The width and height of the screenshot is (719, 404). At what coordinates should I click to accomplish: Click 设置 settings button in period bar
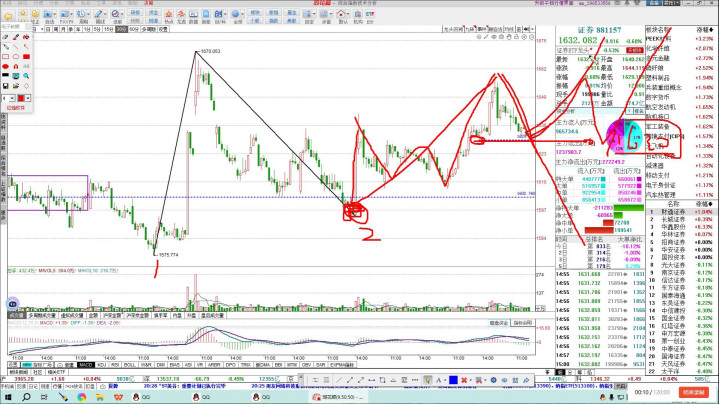(163, 29)
